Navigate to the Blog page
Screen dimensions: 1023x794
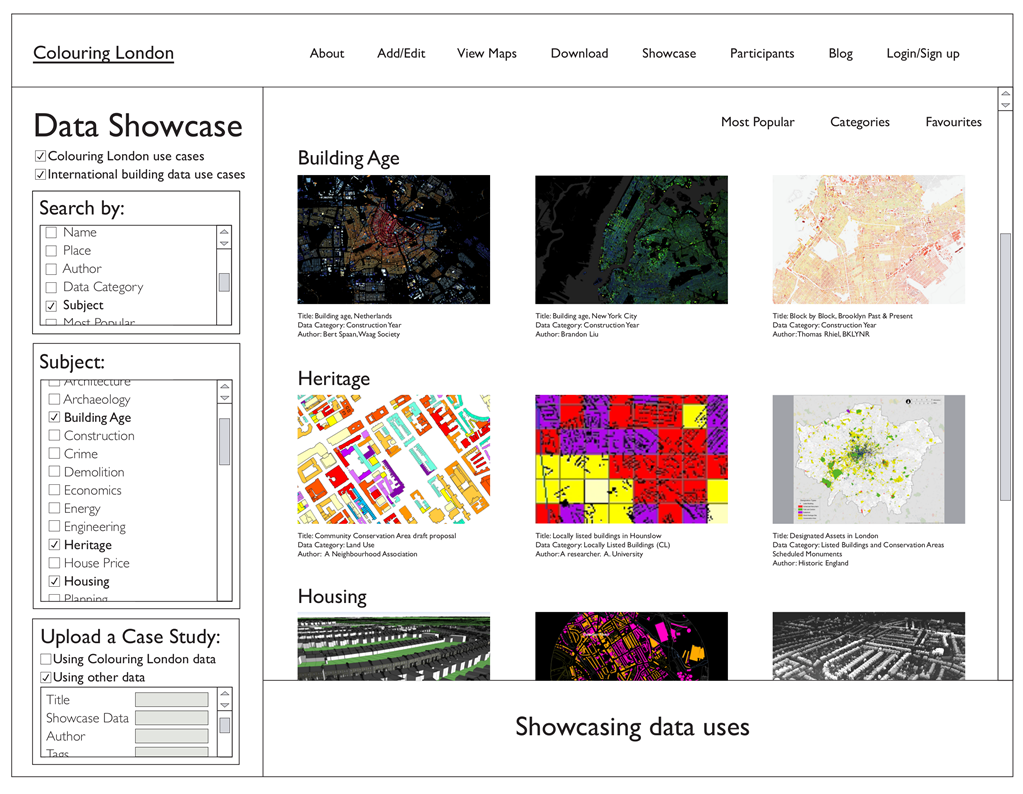[x=839, y=54]
